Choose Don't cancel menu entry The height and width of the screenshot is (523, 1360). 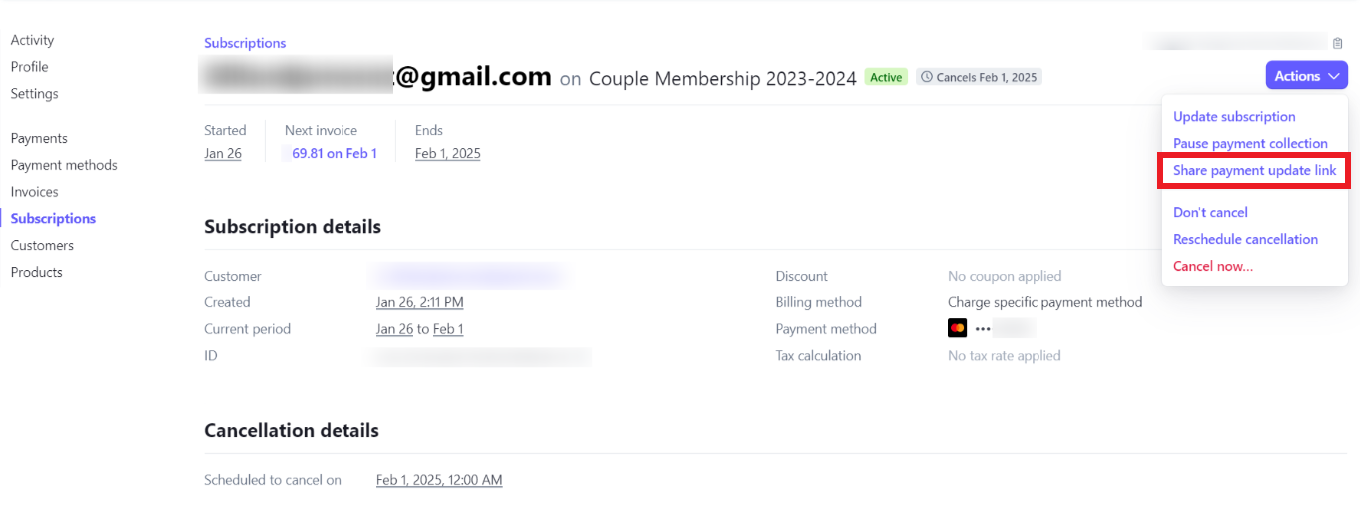click(1210, 213)
